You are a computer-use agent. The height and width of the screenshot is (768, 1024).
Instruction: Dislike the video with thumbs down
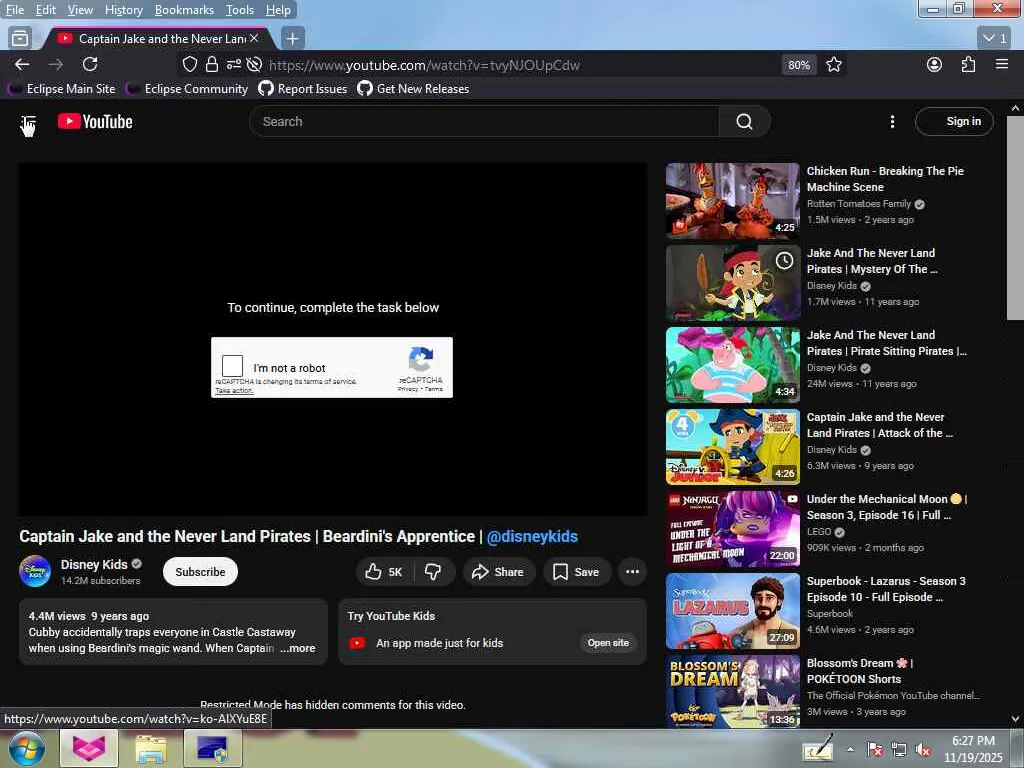[432, 572]
